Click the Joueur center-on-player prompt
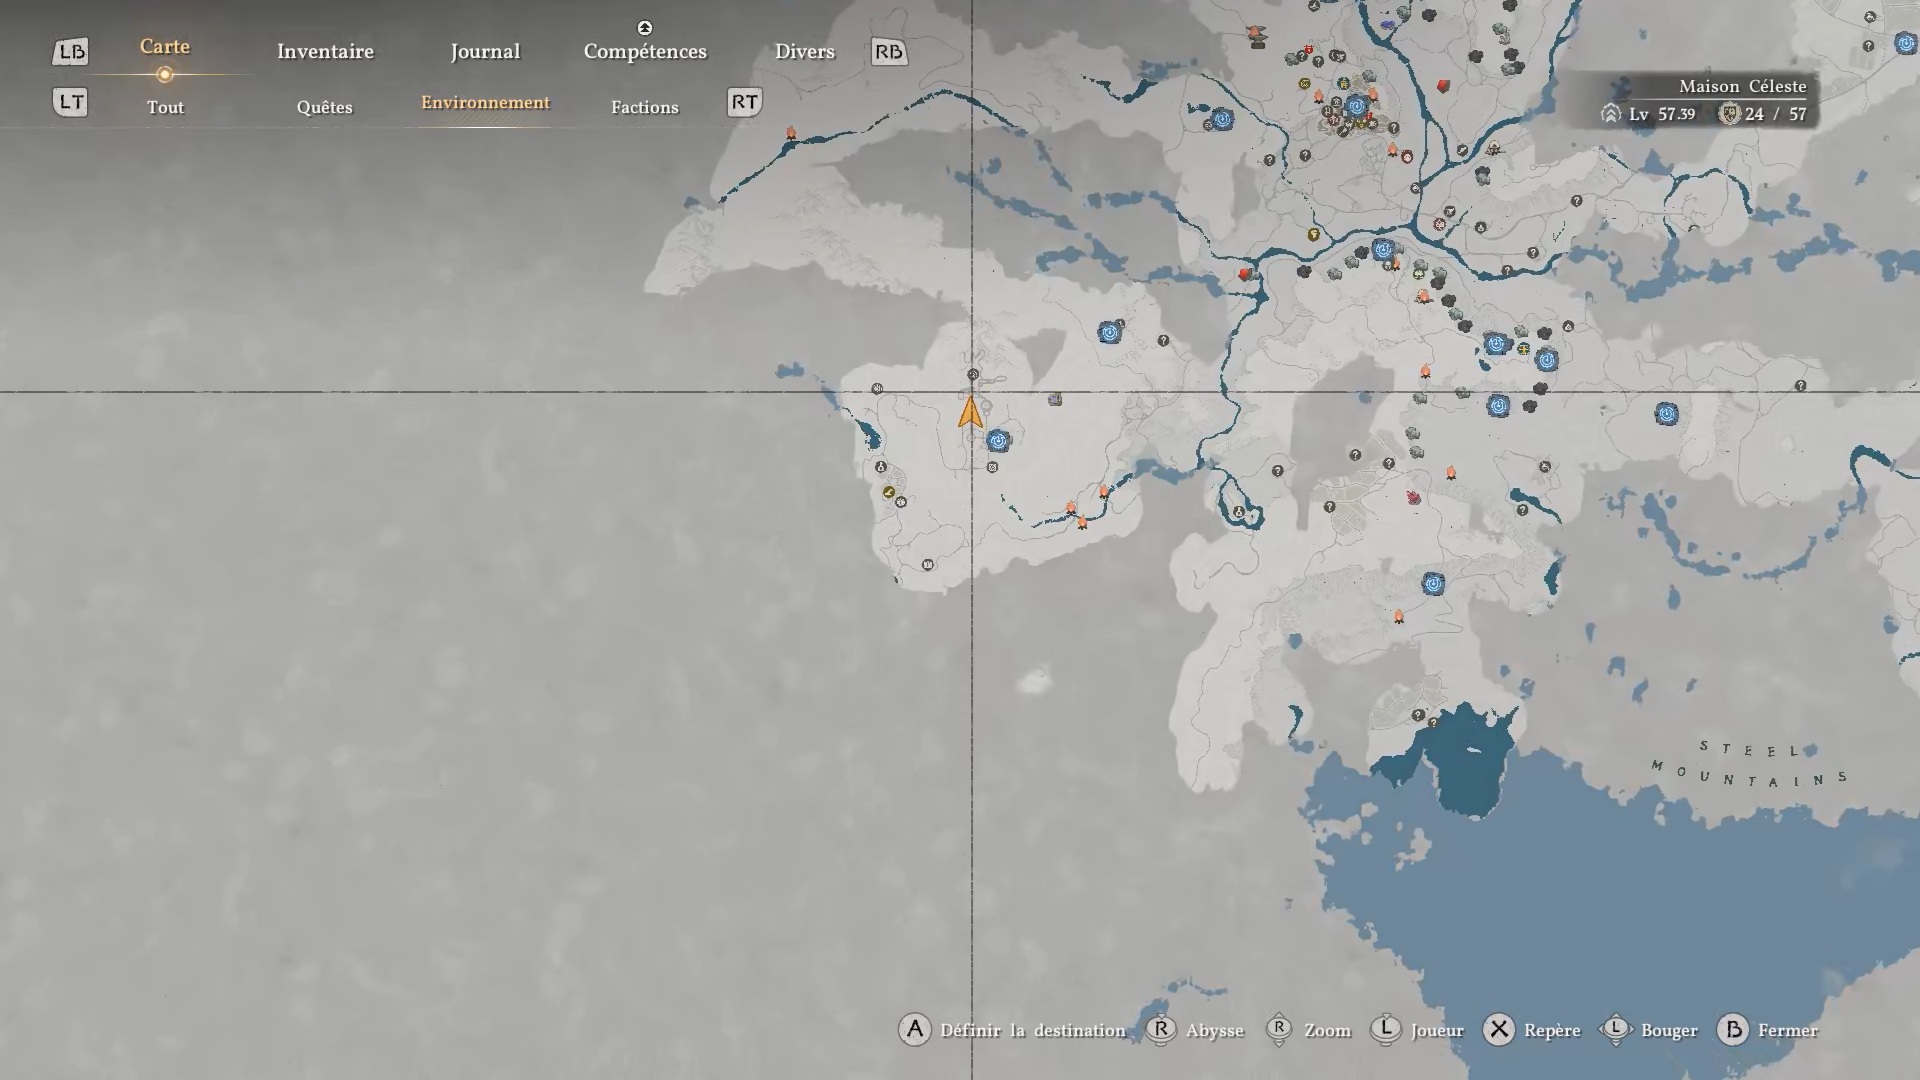Image resolution: width=1920 pixels, height=1080 pixels. tap(1436, 1030)
